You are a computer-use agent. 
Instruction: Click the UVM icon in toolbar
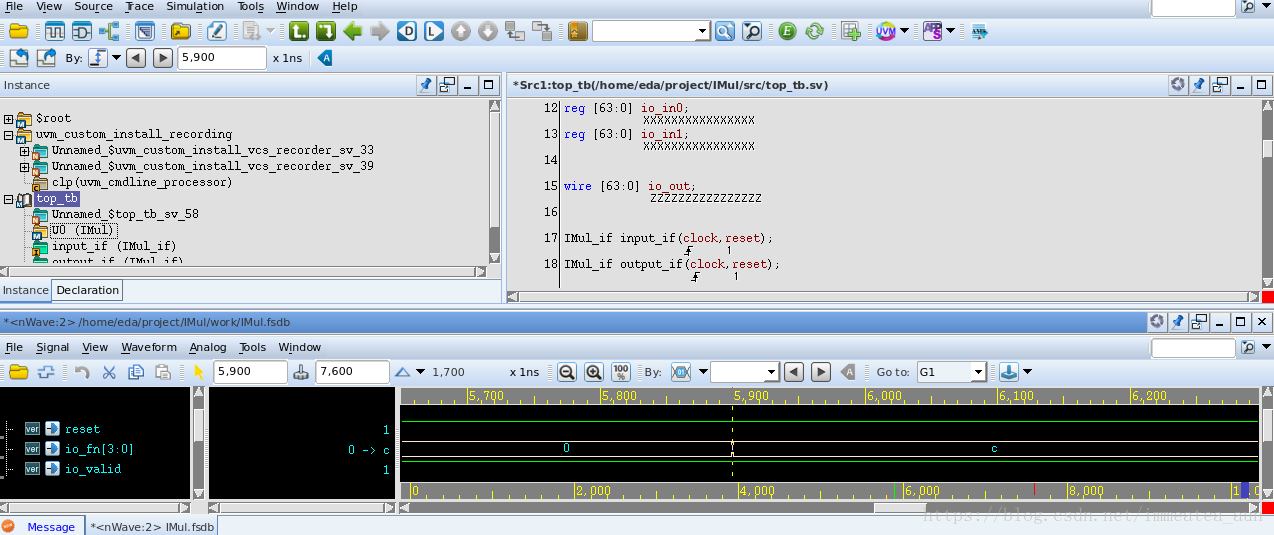point(886,31)
